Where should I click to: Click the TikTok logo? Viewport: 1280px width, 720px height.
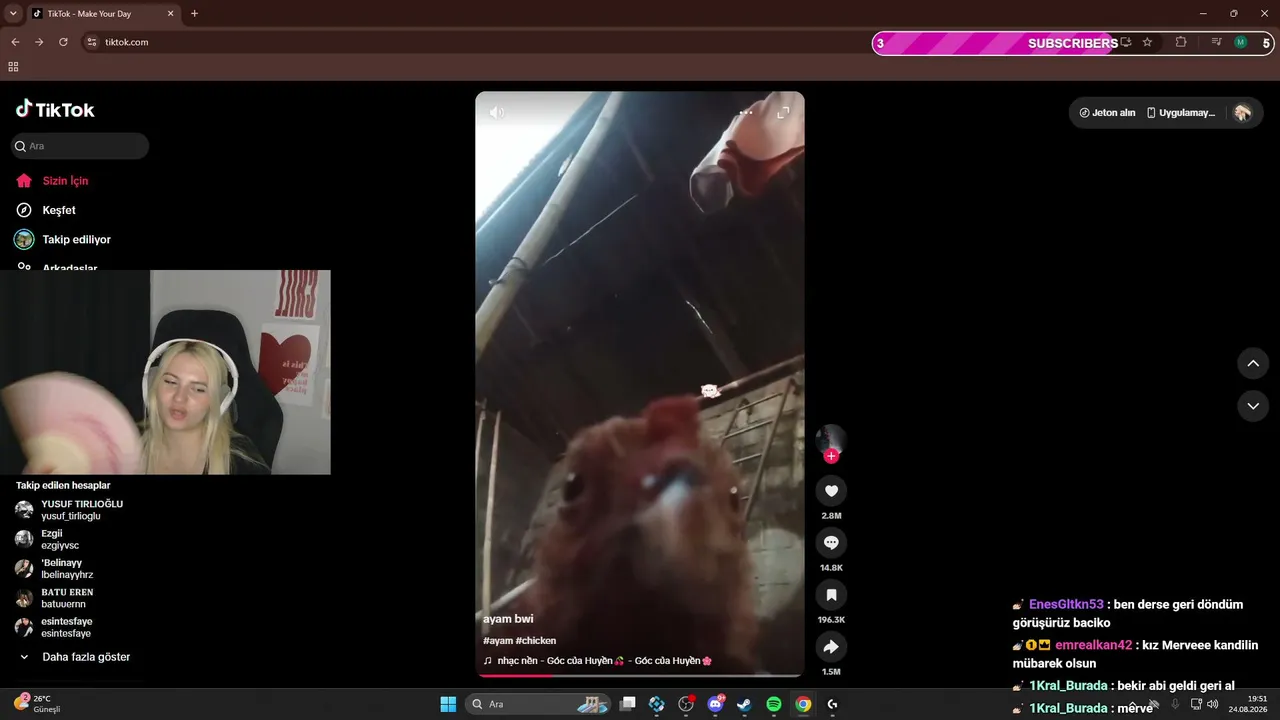point(55,109)
